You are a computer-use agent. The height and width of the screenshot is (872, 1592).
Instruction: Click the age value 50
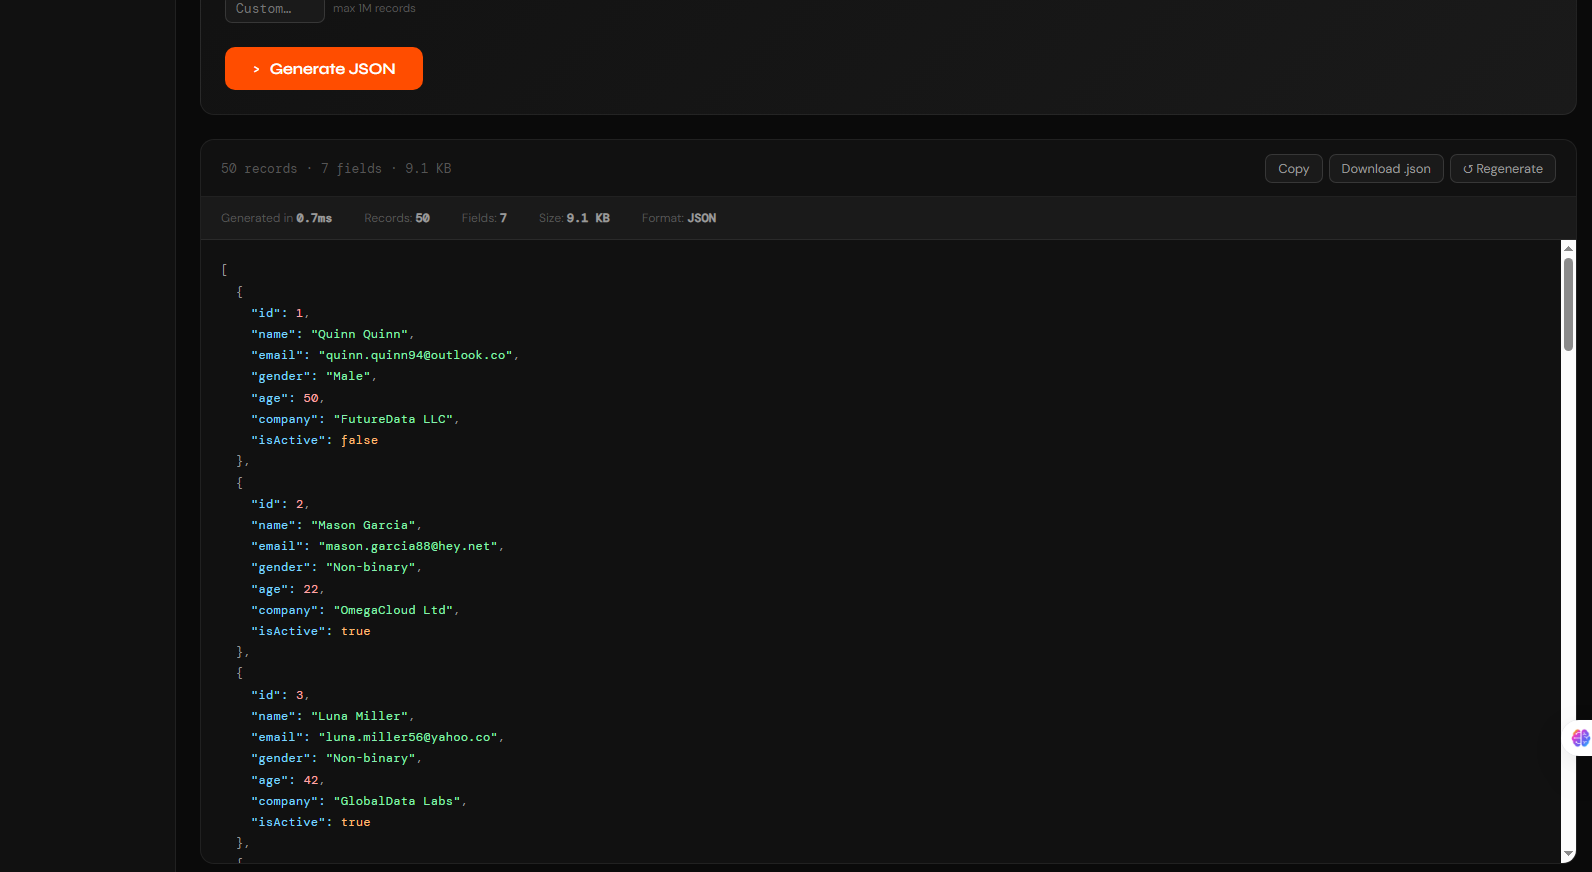coord(311,398)
